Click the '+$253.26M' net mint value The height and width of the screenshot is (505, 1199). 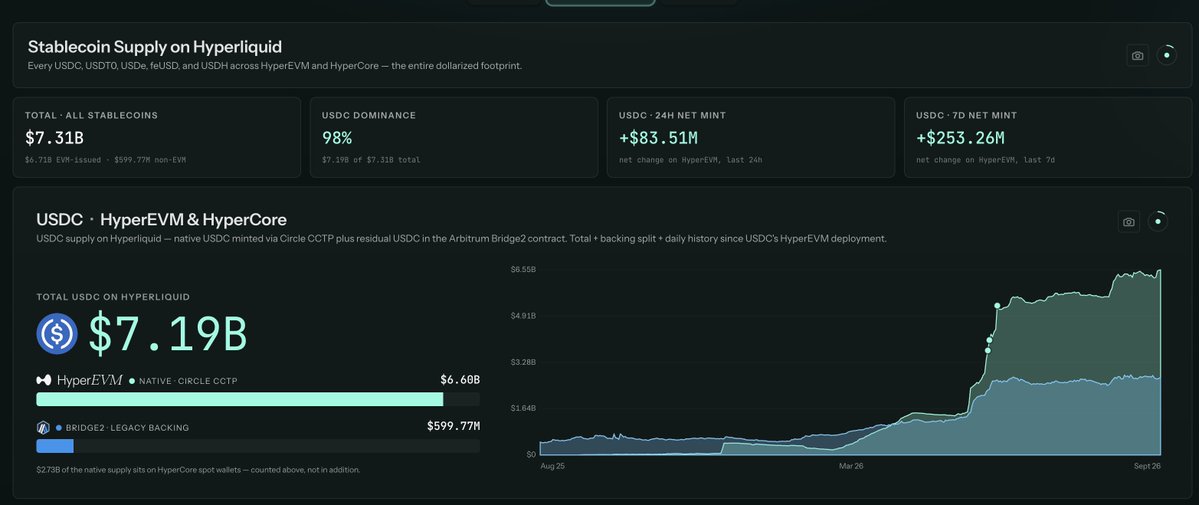(x=960, y=138)
